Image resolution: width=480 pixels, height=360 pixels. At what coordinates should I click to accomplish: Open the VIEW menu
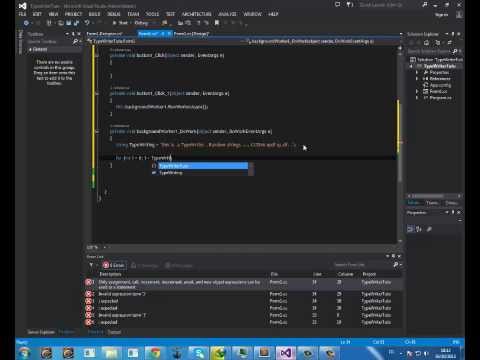coord(53,14)
